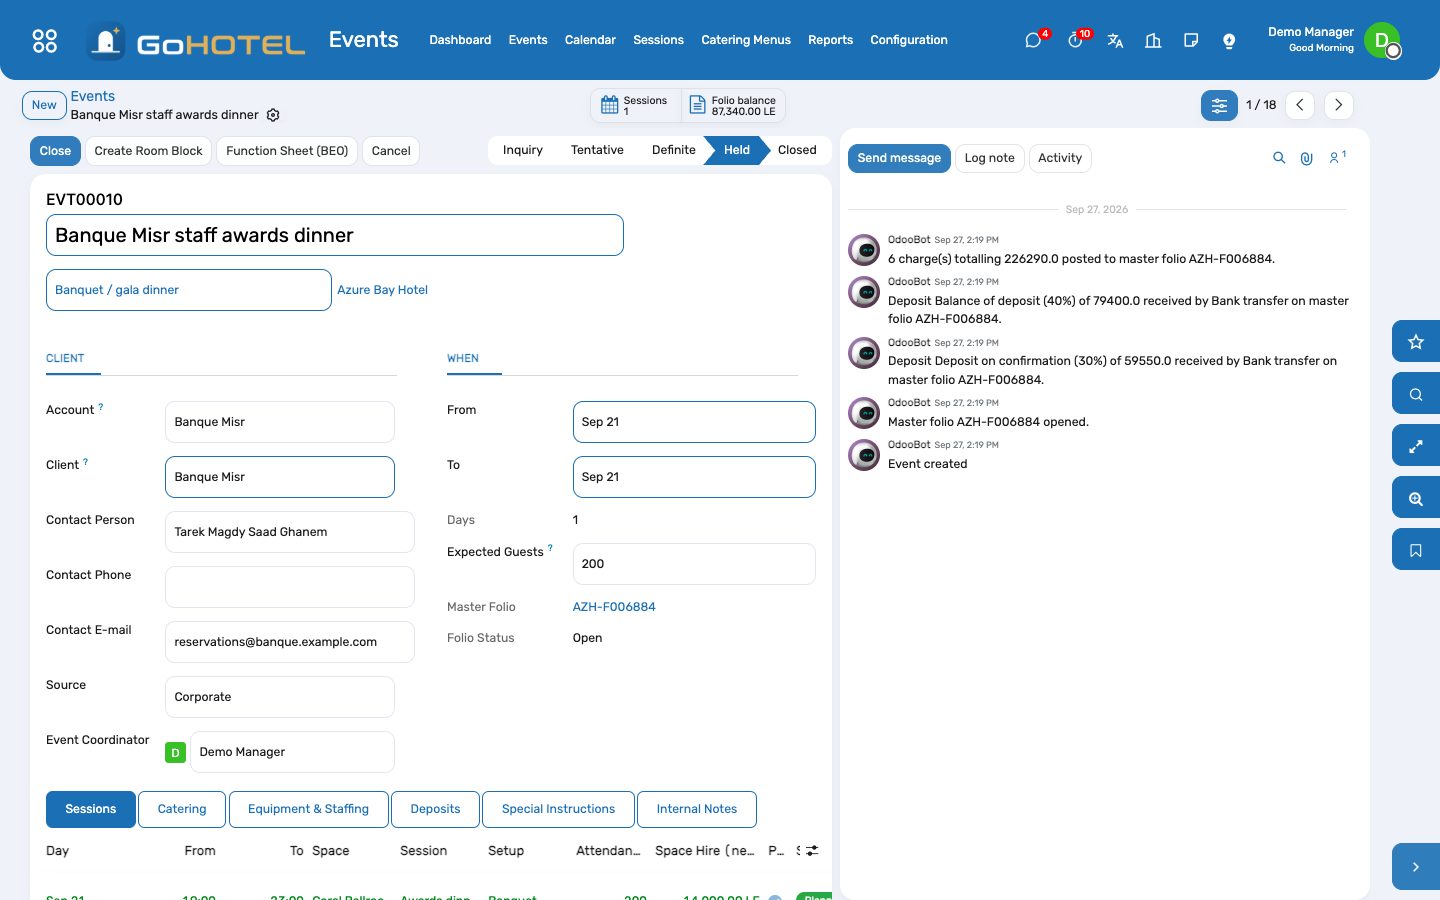Click the gear icon beside the event name
The height and width of the screenshot is (900, 1440).
pyautogui.click(x=273, y=115)
